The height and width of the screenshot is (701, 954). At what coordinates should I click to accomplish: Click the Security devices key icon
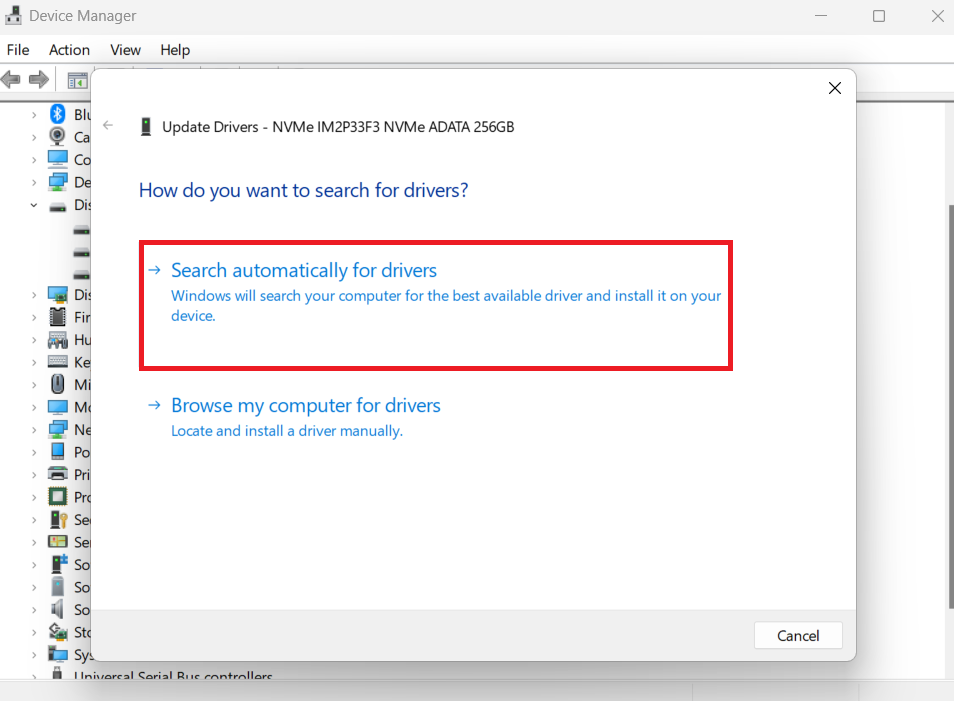pyautogui.click(x=58, y=520)
